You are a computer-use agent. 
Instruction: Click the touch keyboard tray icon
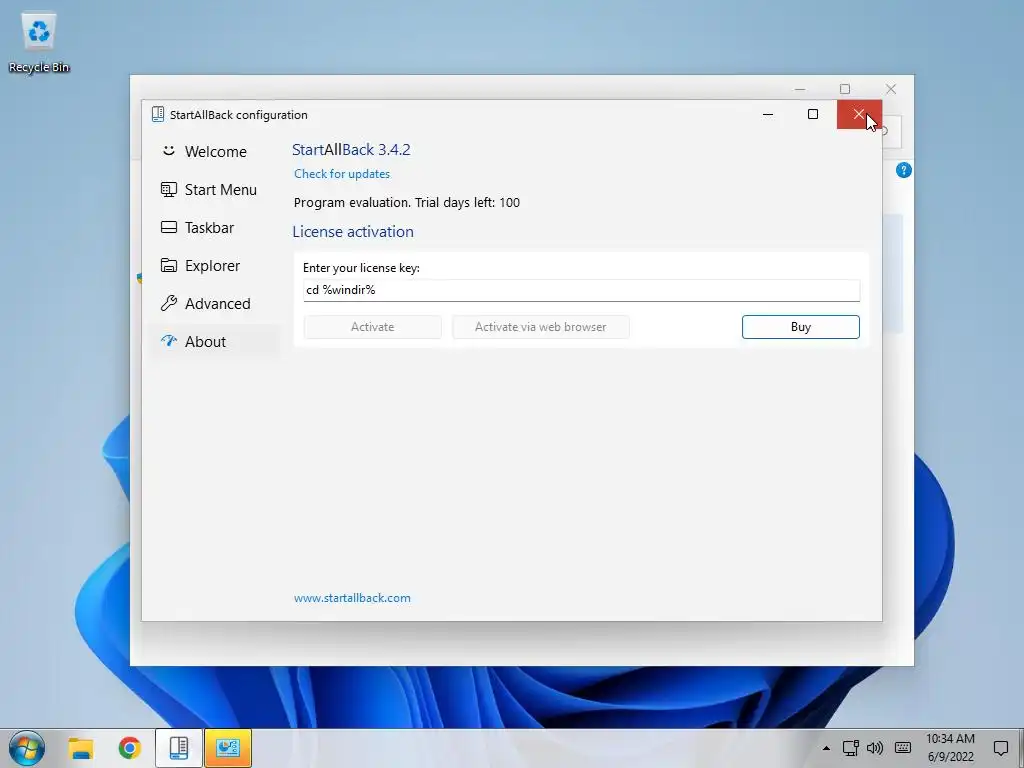pyautogui.click(x=903, y=748)
